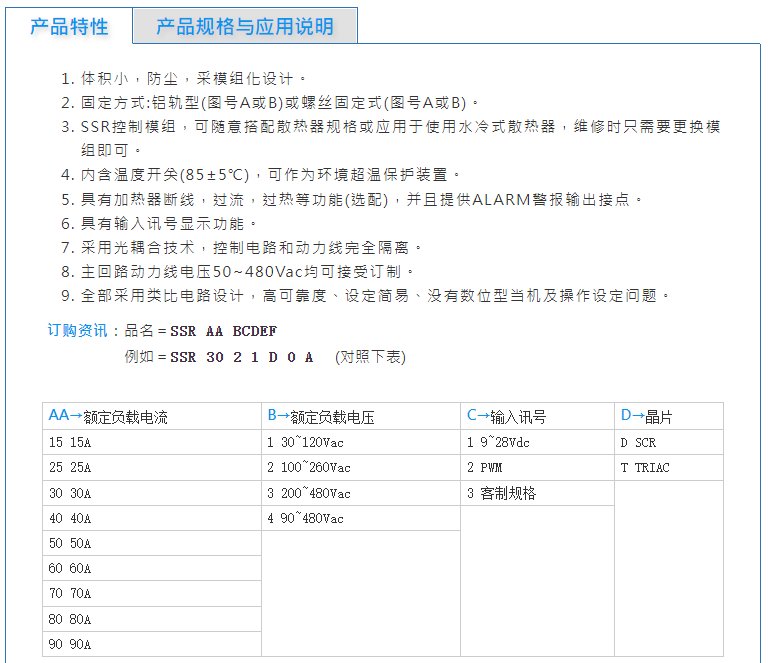The height and width of the screenshot is (663, 775).
Task: Switch to the 产品特性 tab
Action: click(69, 26)
